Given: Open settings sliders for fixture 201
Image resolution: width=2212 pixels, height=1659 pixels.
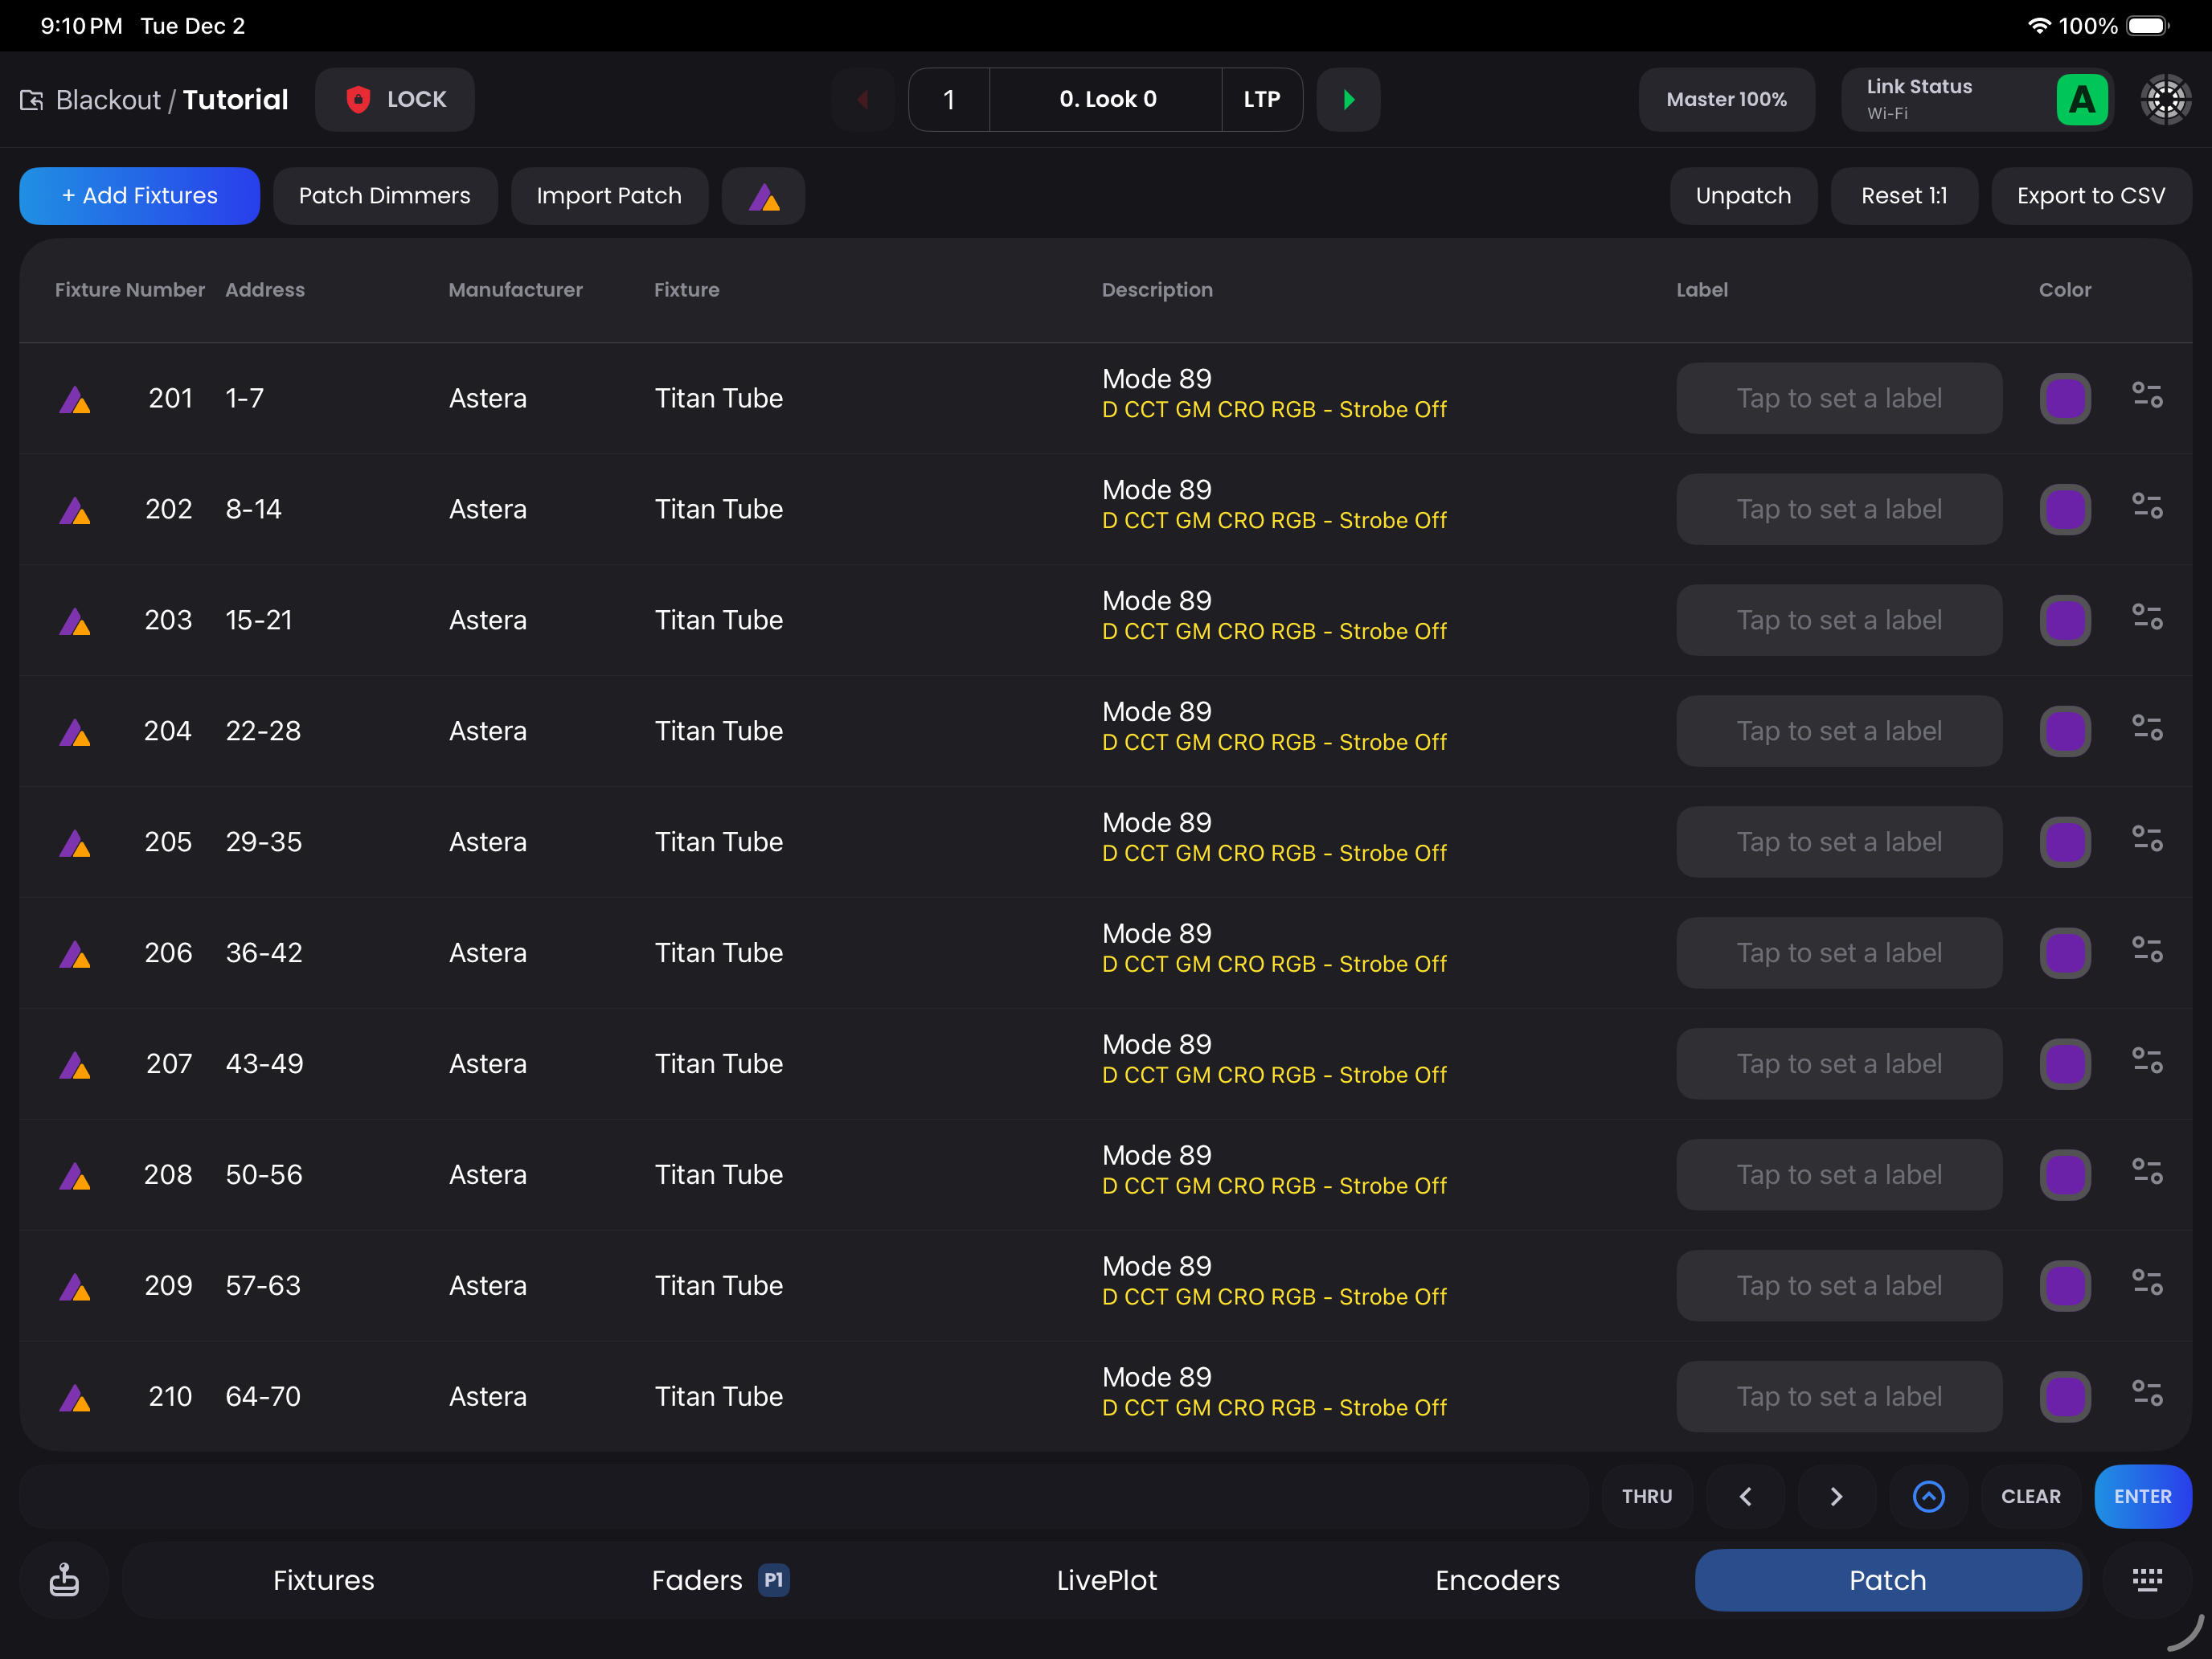Looking at the screenshot, I should tap(2146, 397).
